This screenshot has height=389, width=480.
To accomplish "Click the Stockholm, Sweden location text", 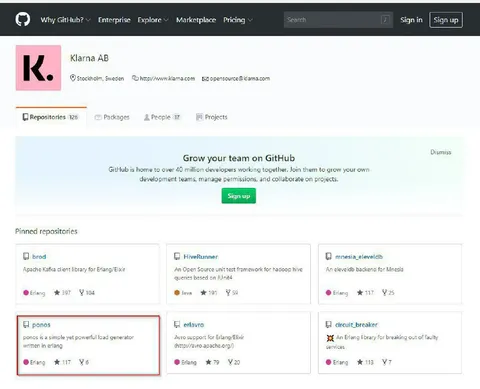I will 100,78.
